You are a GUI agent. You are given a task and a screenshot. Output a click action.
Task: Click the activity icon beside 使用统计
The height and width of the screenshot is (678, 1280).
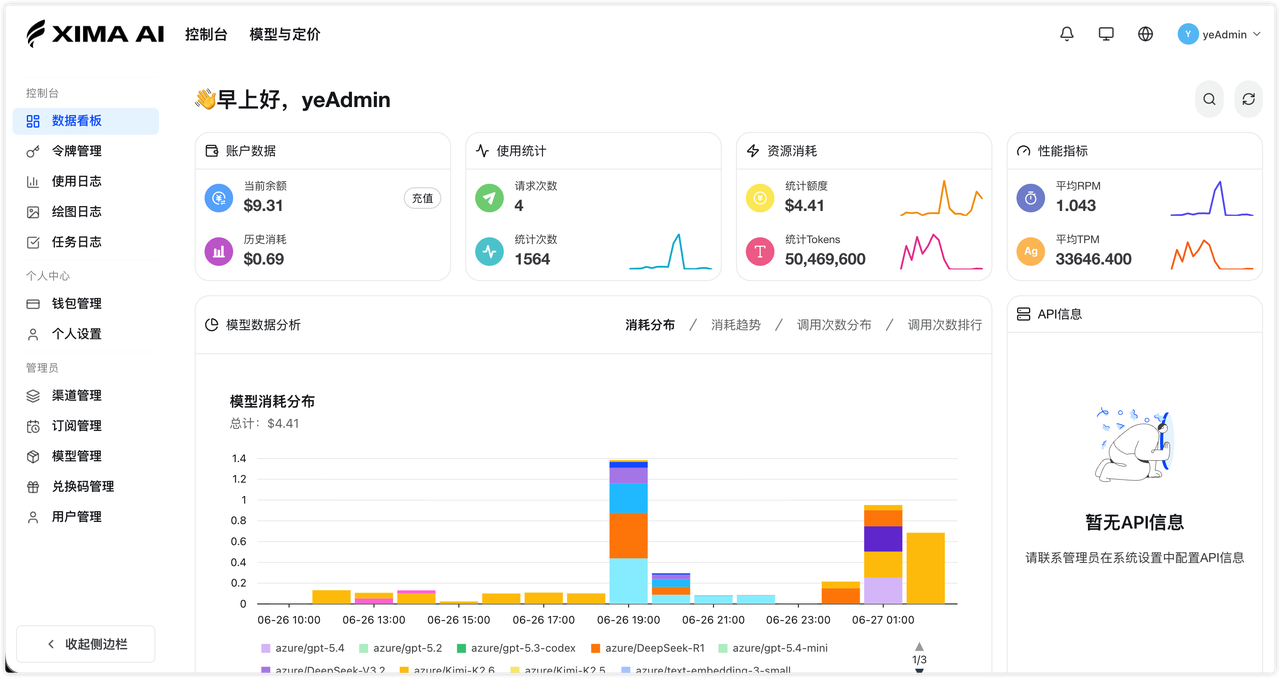click(x=483, y=151)
